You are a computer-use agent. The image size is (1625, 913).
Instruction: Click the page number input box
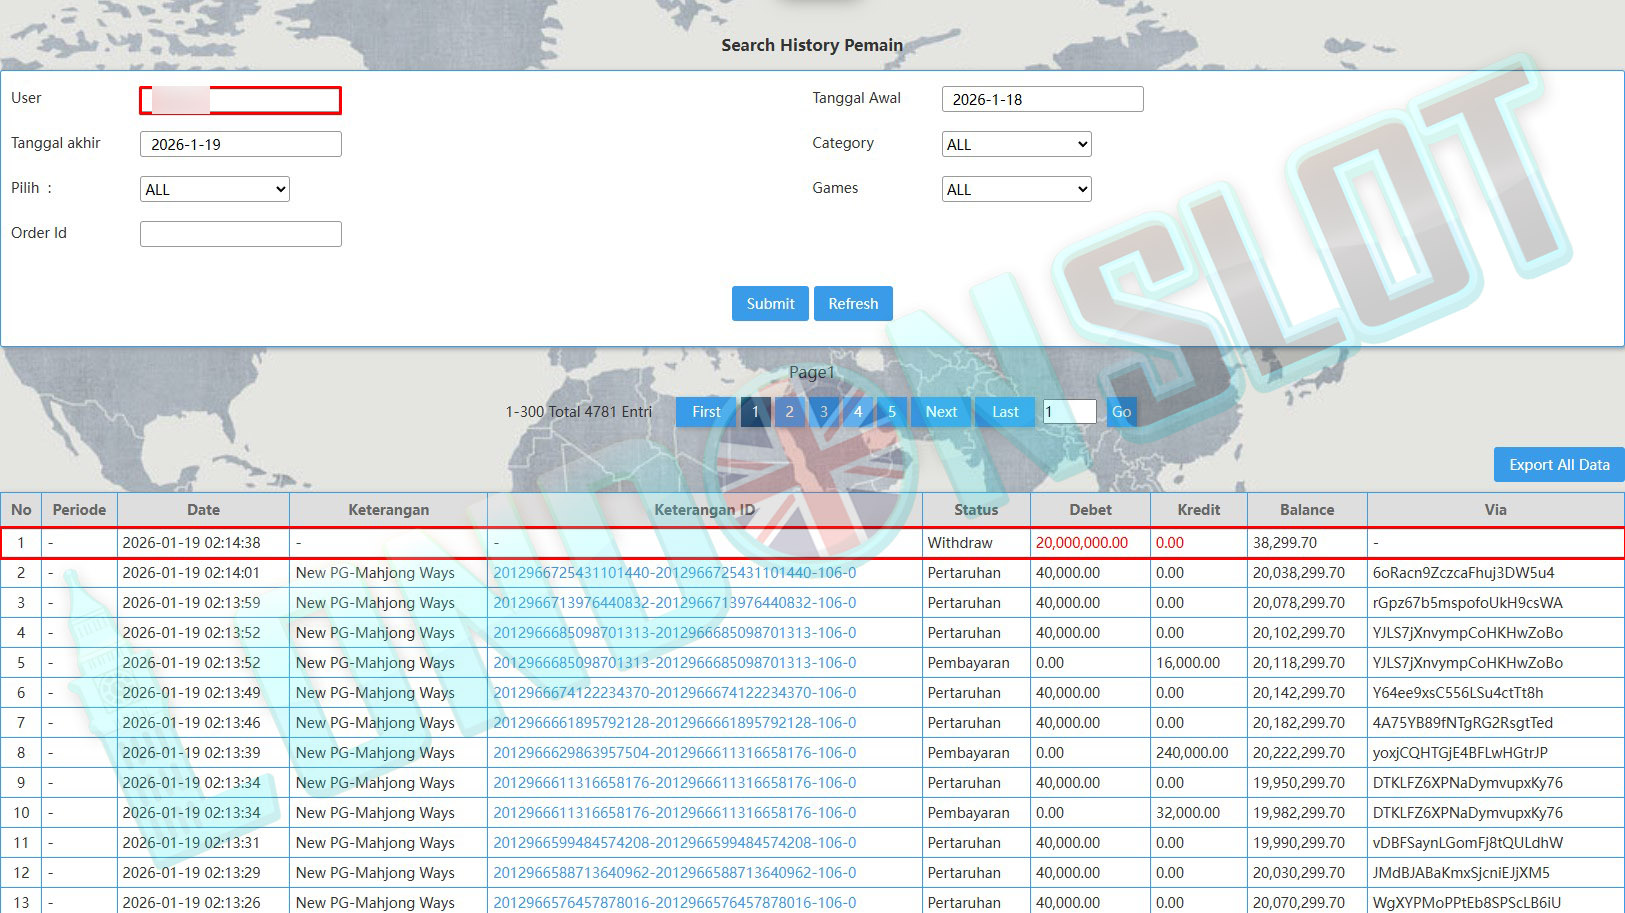(1069, 412)
